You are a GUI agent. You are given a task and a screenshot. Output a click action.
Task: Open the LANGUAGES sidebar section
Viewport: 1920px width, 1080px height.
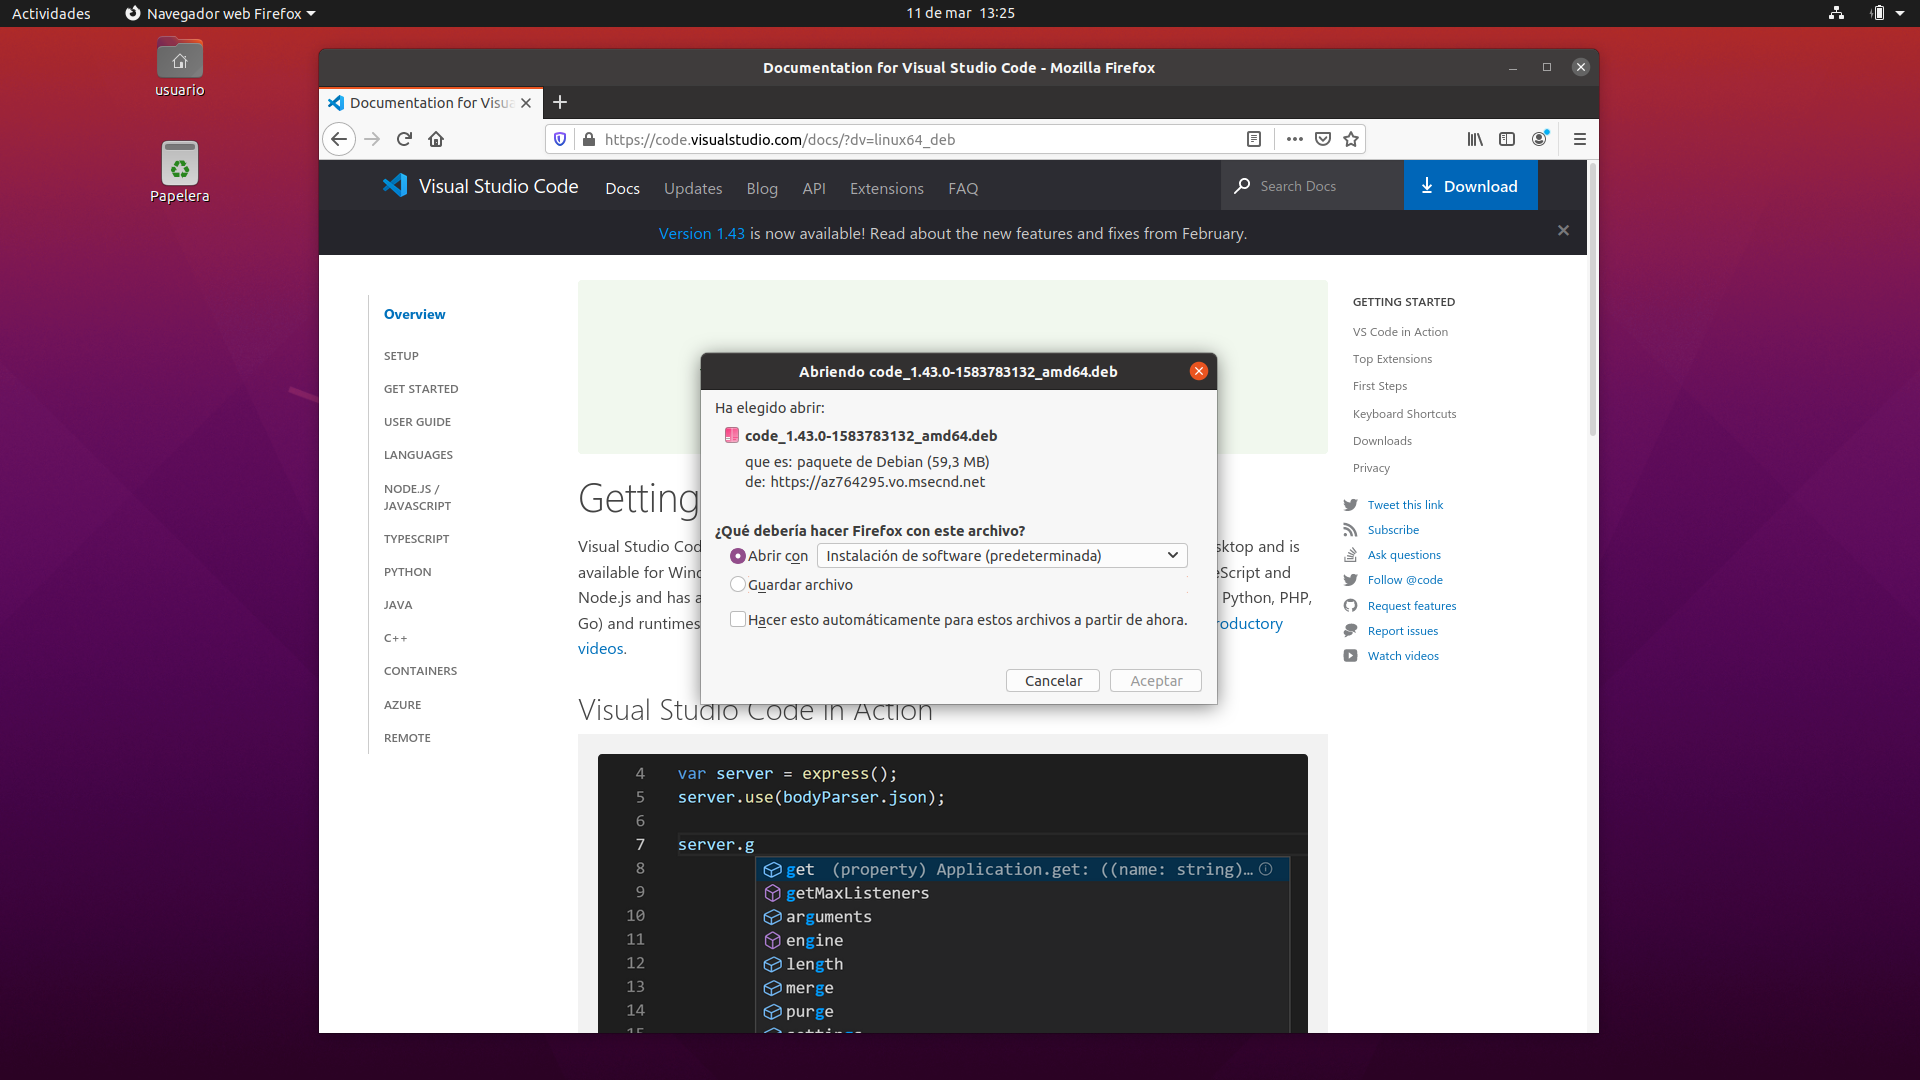click(418, 455)
